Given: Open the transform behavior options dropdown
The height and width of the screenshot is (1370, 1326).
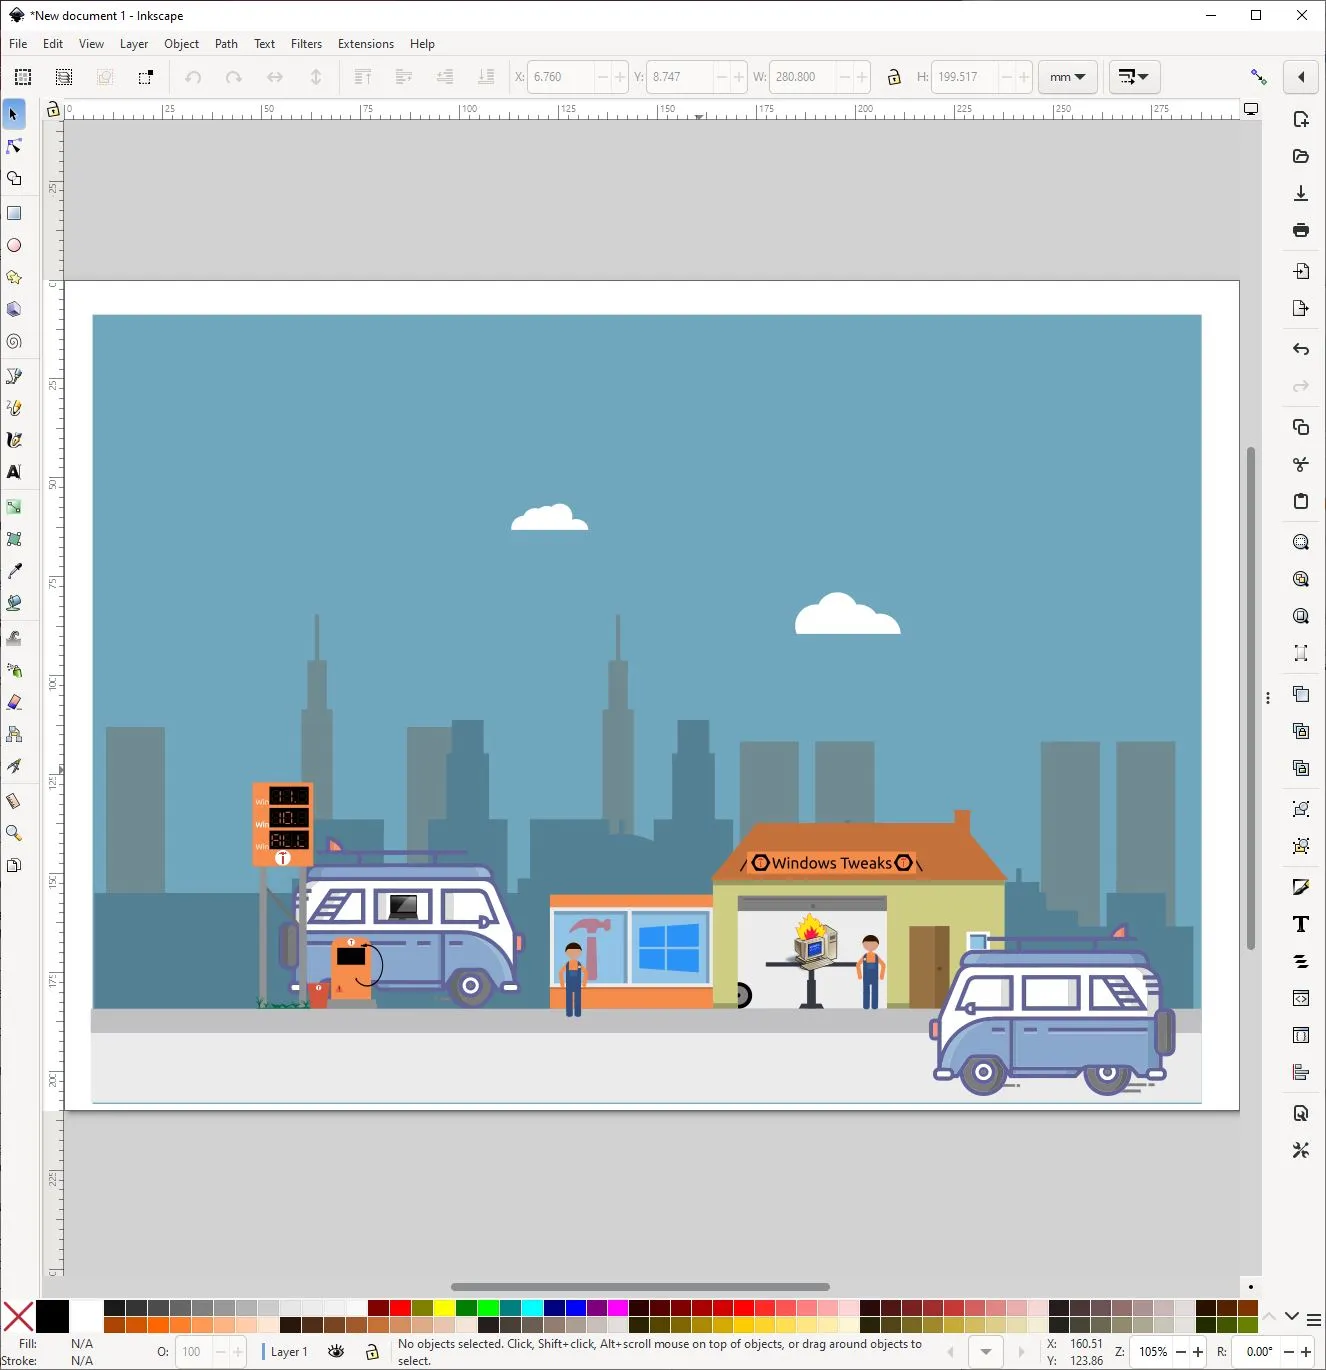Looking at the screenshot, I should coord(1134,77).
